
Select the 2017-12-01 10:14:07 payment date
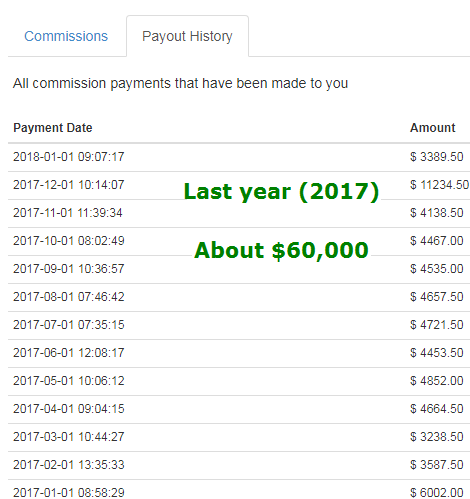[69, 185]
